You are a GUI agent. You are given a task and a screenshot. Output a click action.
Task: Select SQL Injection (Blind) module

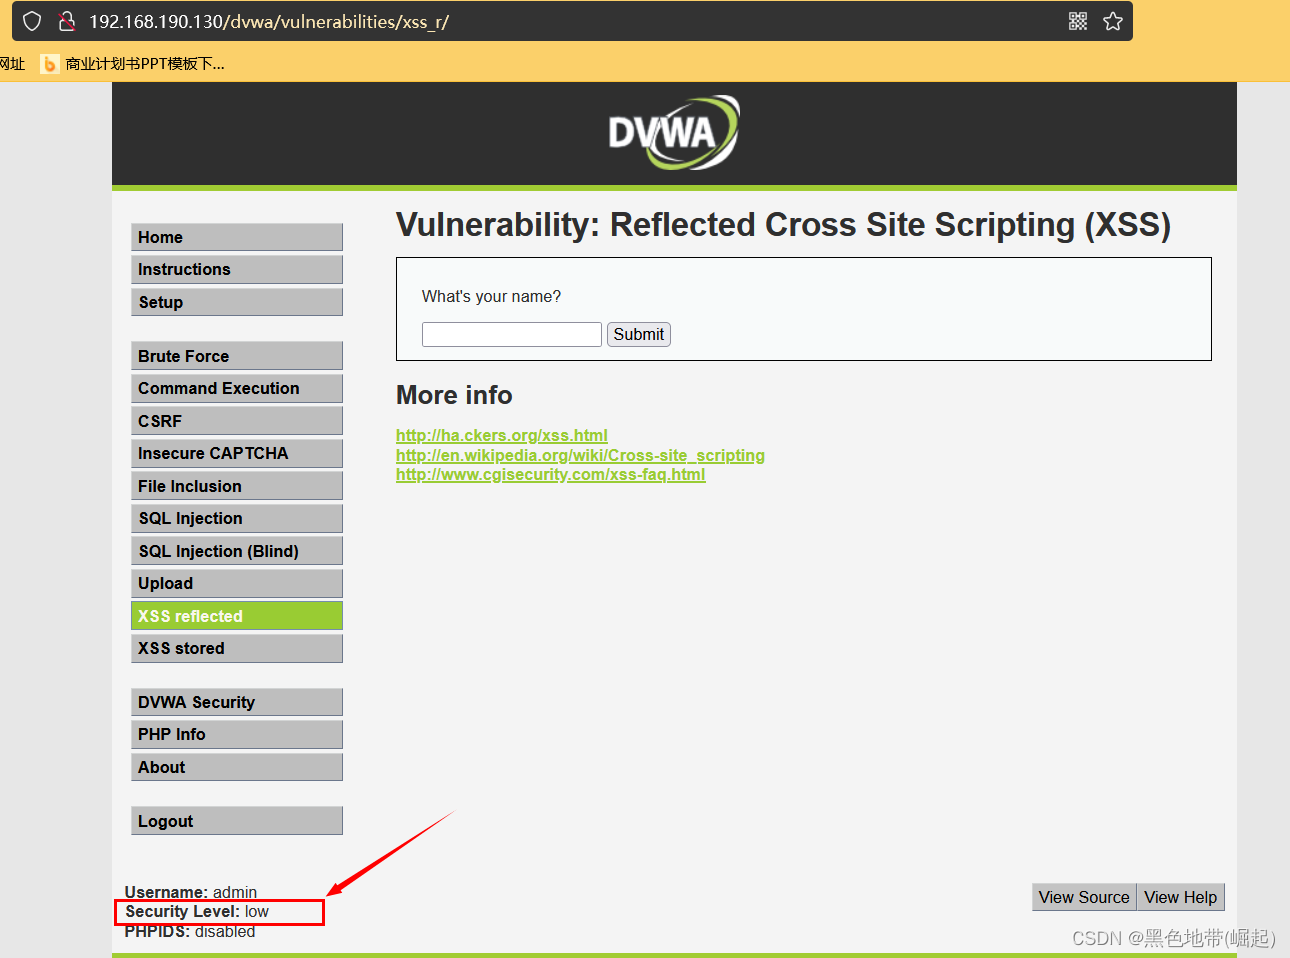click(x=236, y=550)
